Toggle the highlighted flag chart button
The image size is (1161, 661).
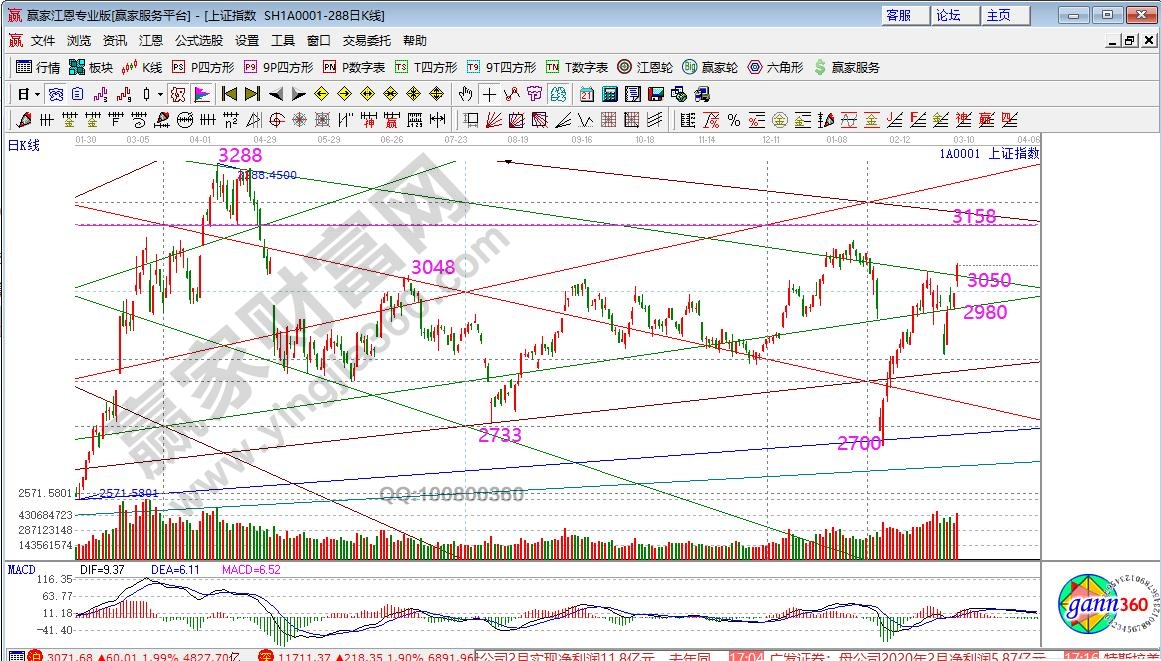202,94
